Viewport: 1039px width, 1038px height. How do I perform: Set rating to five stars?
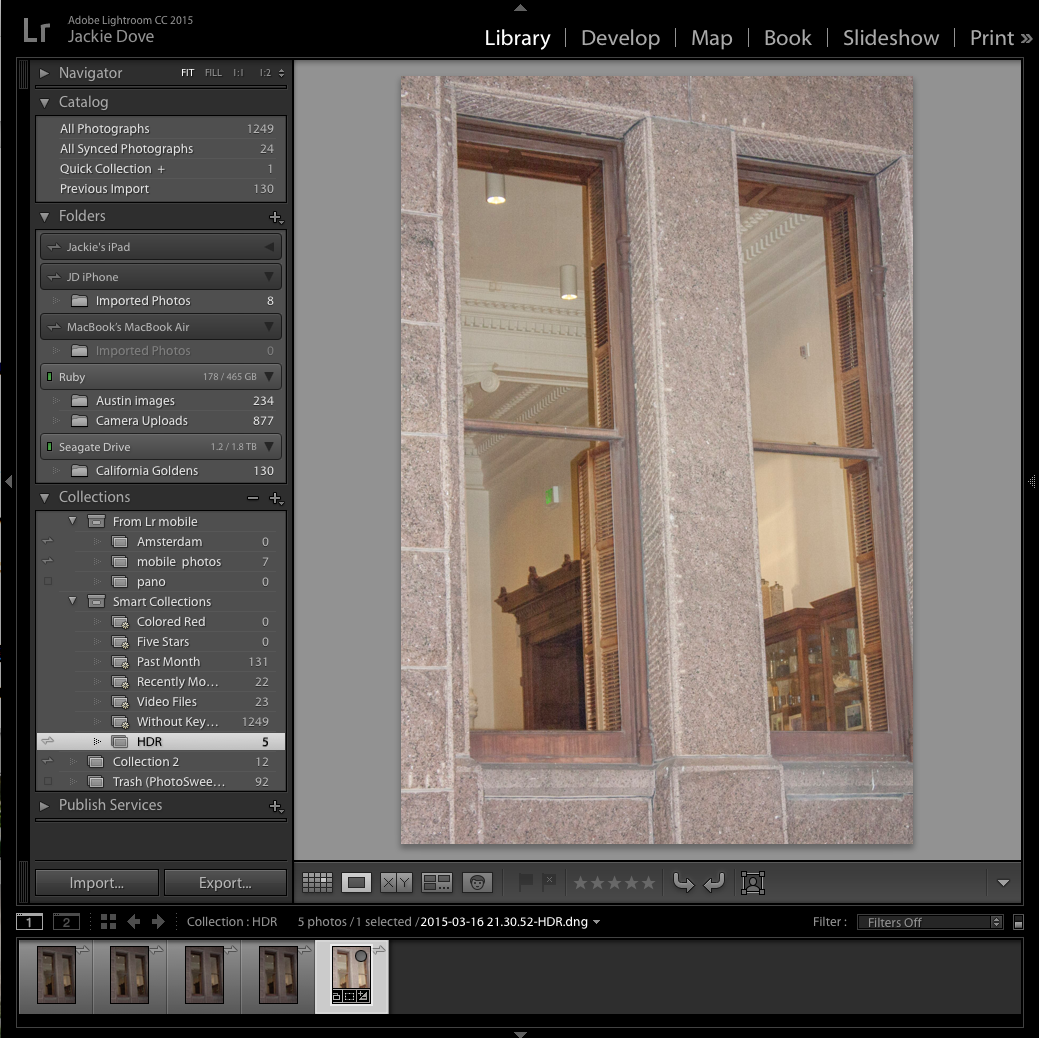point(648,882)
